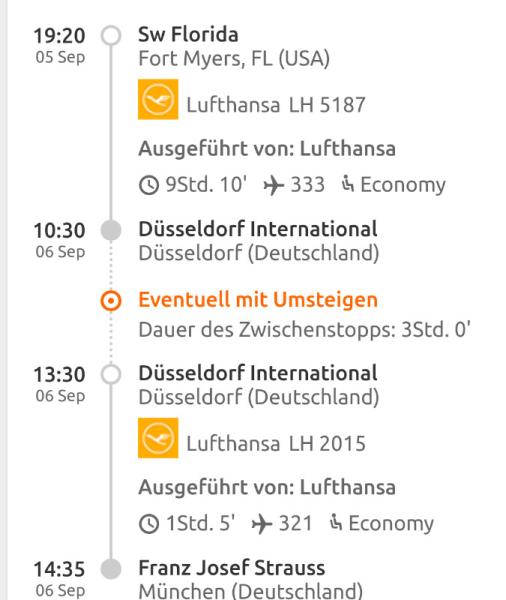Select the 14:35 Franz Josef Strauss timeline dot
Image resolution: width=506 pixels, height=600 pixels.
click(111, 569)
